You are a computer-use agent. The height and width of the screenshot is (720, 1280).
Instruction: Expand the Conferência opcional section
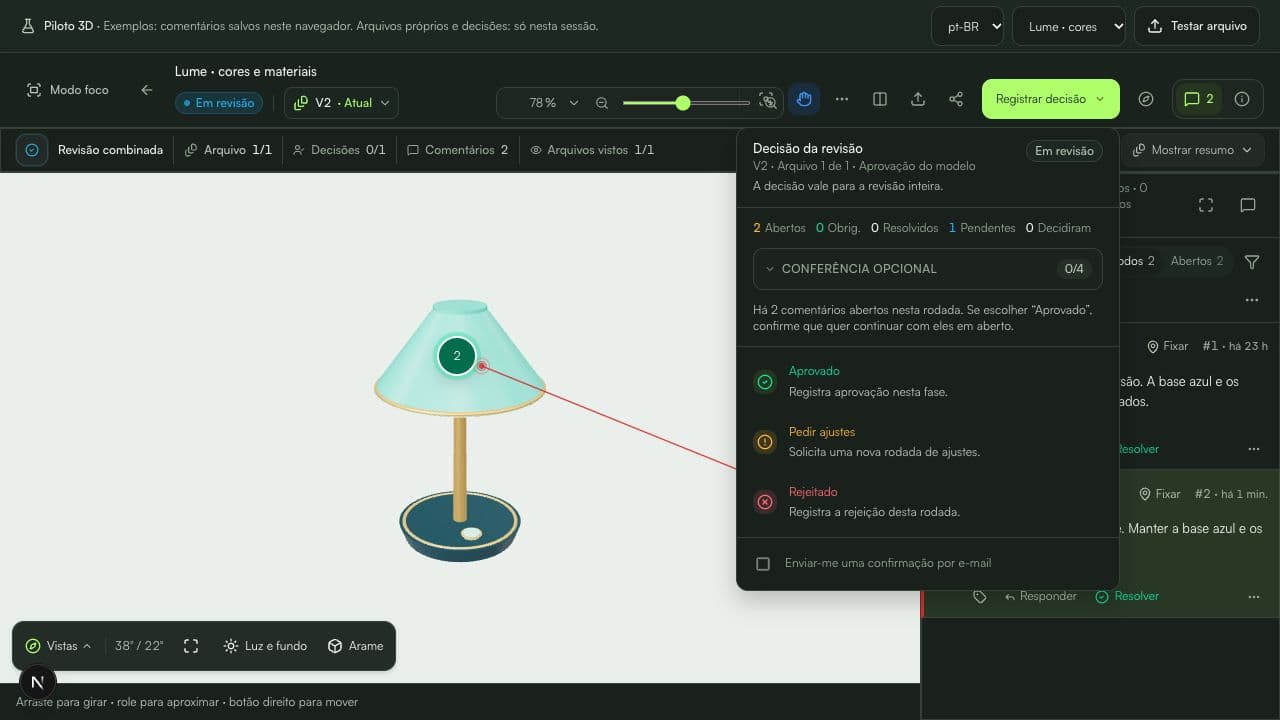coord(928,269)
